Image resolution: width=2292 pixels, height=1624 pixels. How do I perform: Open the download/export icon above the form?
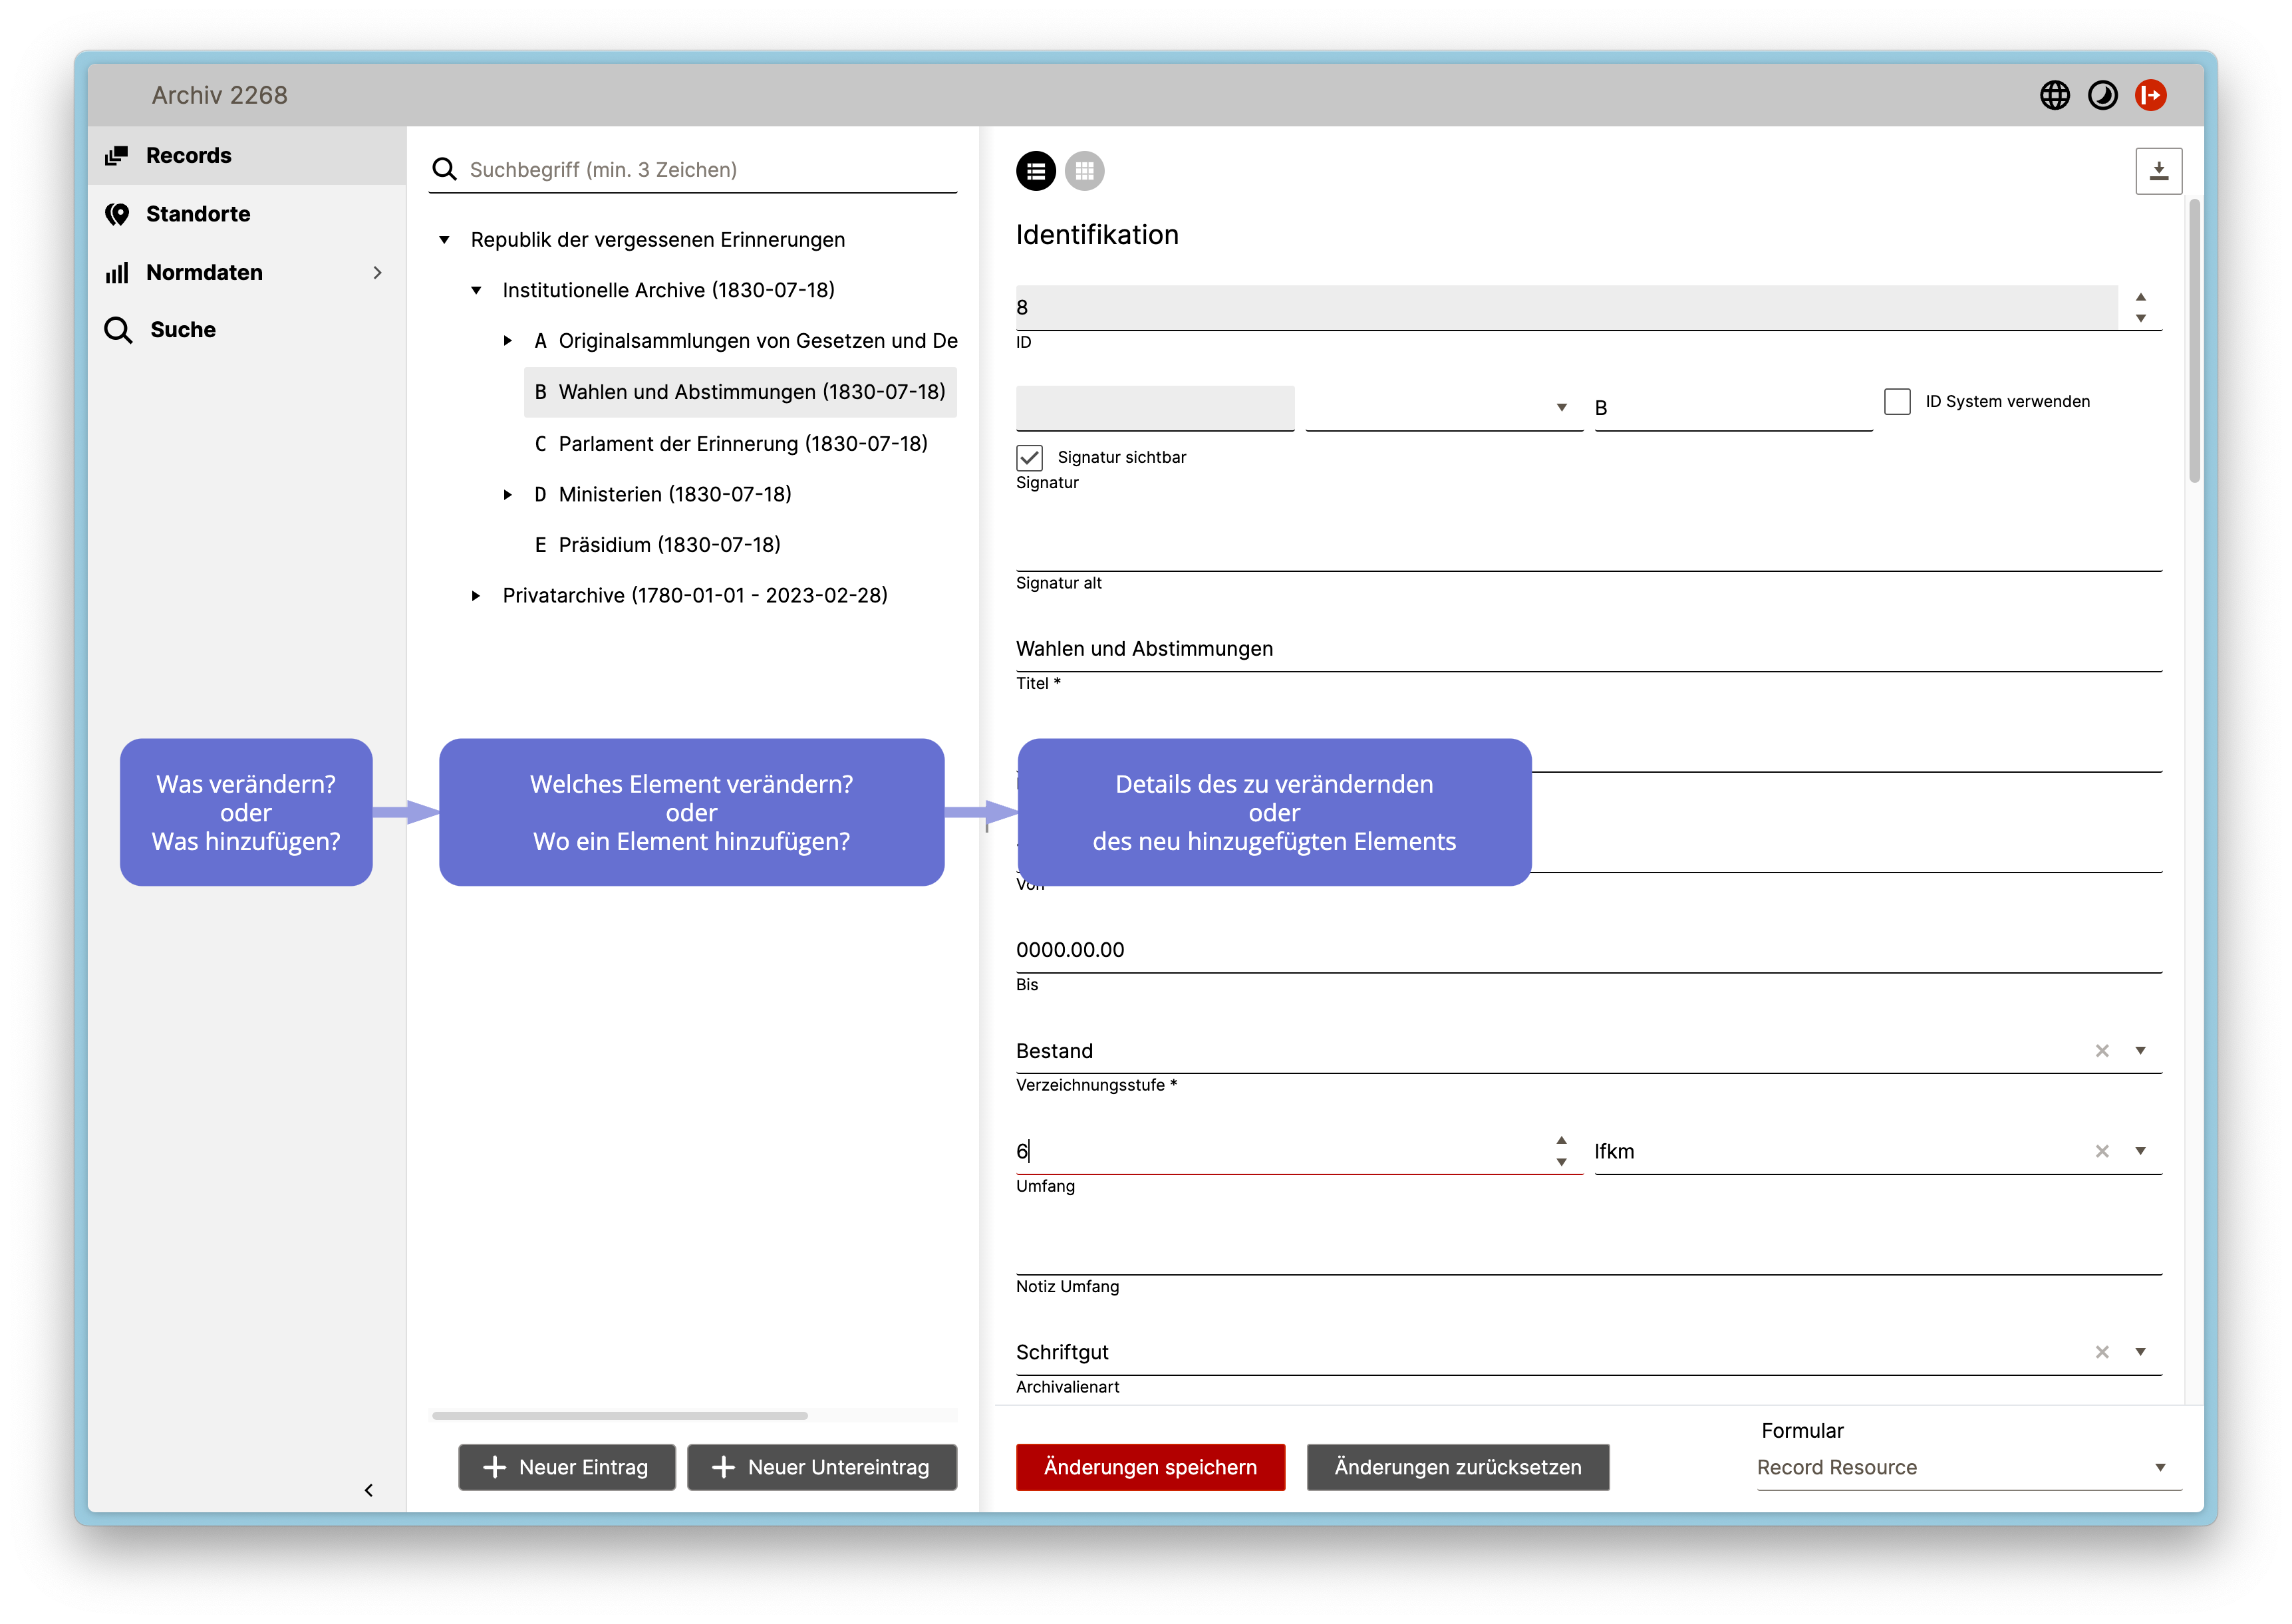tap(2159, 170)
